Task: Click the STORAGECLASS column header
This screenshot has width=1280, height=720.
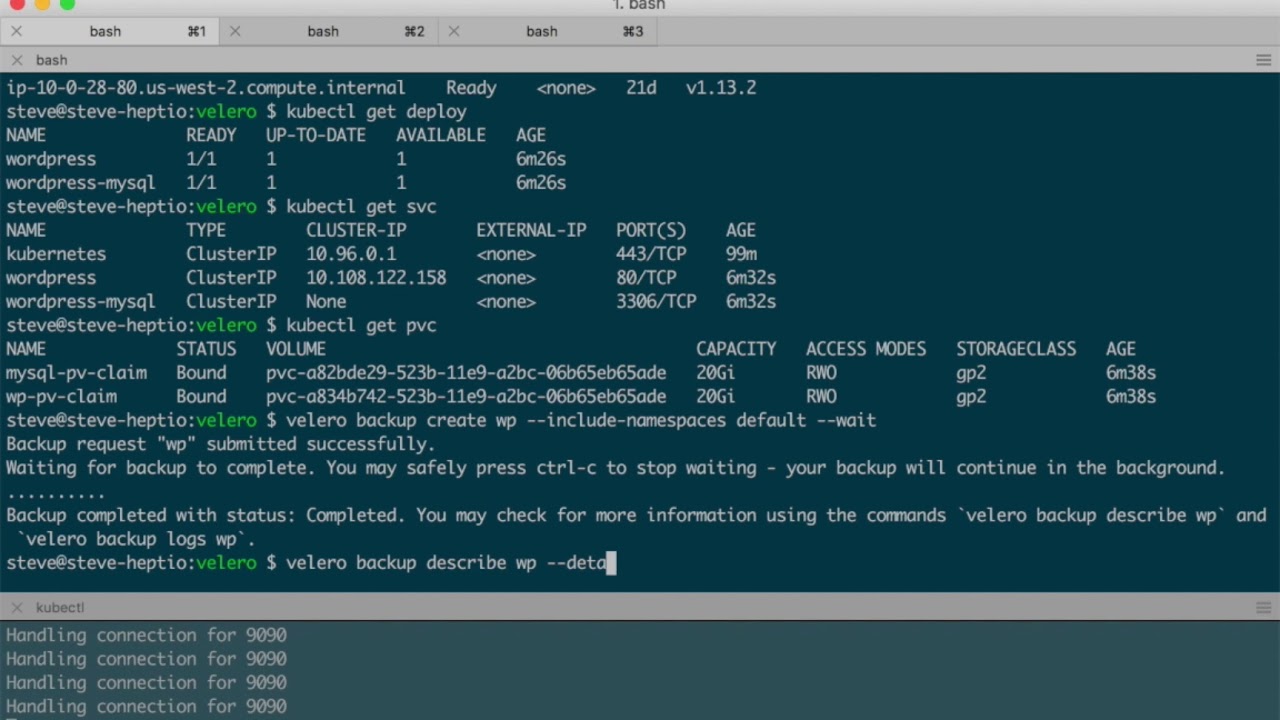Action: click(1016, 349)
